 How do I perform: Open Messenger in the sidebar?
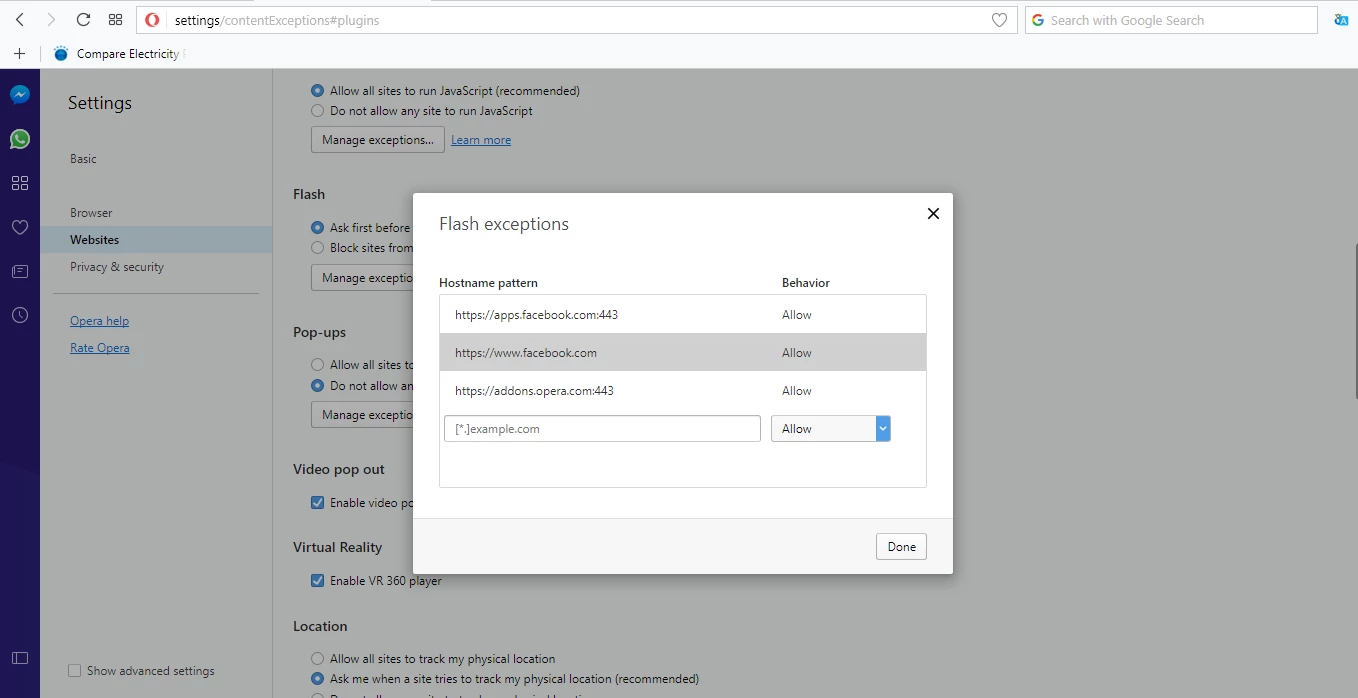click(20, 95)
